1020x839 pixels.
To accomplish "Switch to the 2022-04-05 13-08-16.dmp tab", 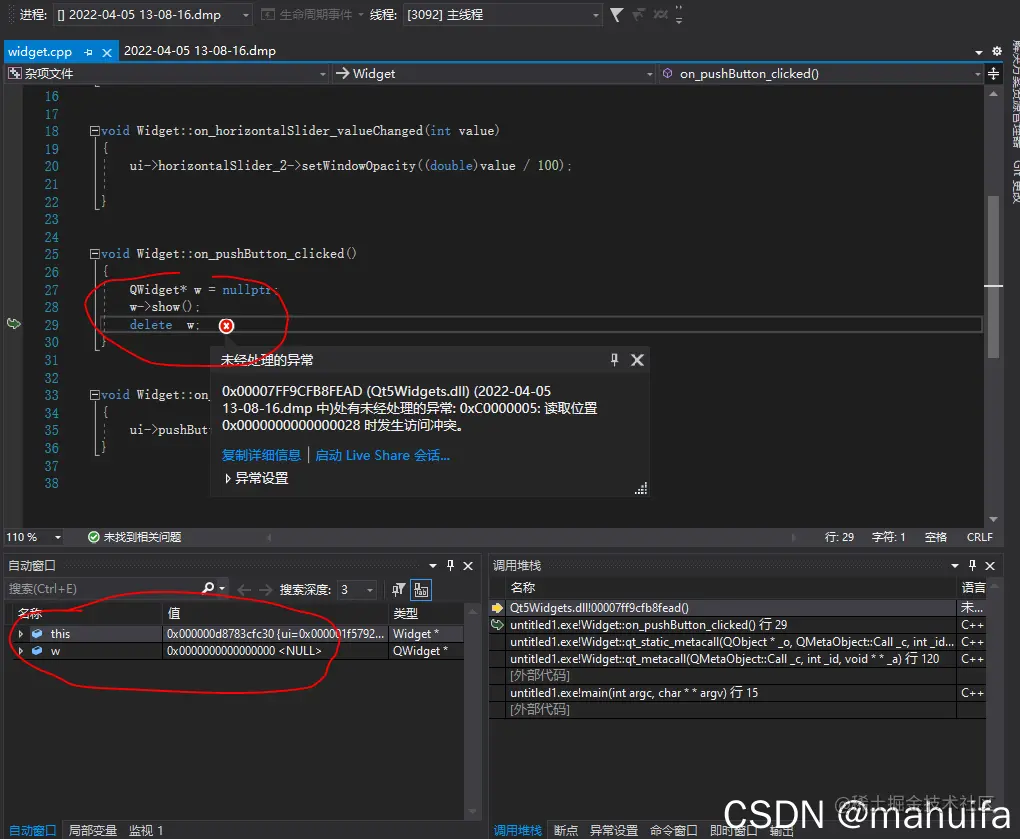I will pyautogui.click(x=200, y=51).
